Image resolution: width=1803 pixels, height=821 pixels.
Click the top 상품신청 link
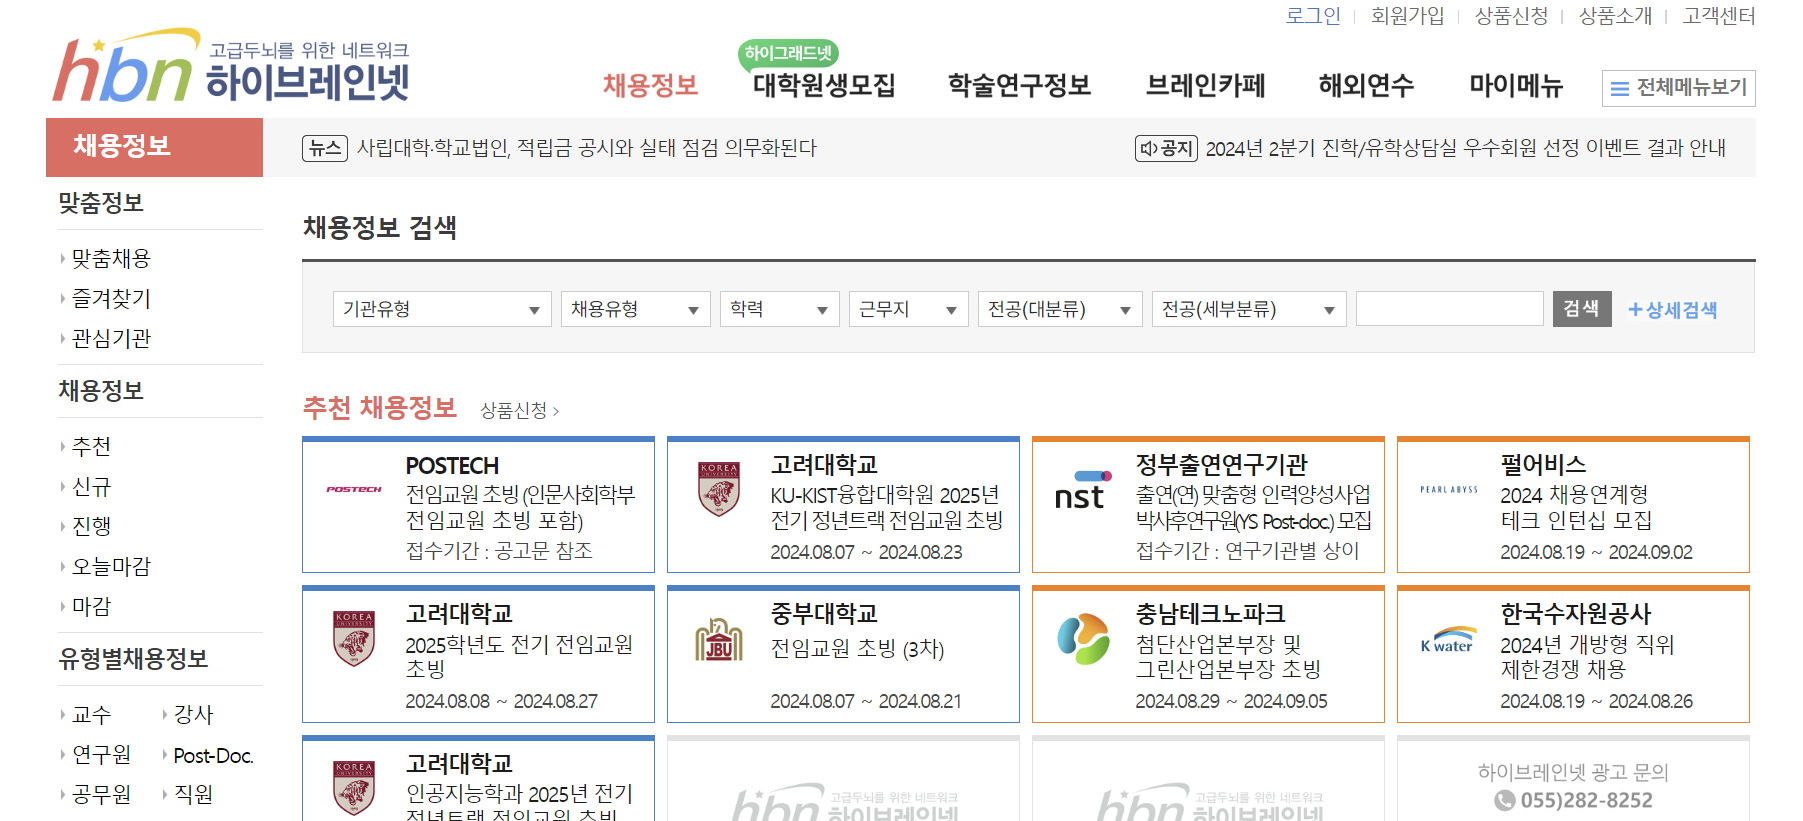click(x=1512, y=16)
